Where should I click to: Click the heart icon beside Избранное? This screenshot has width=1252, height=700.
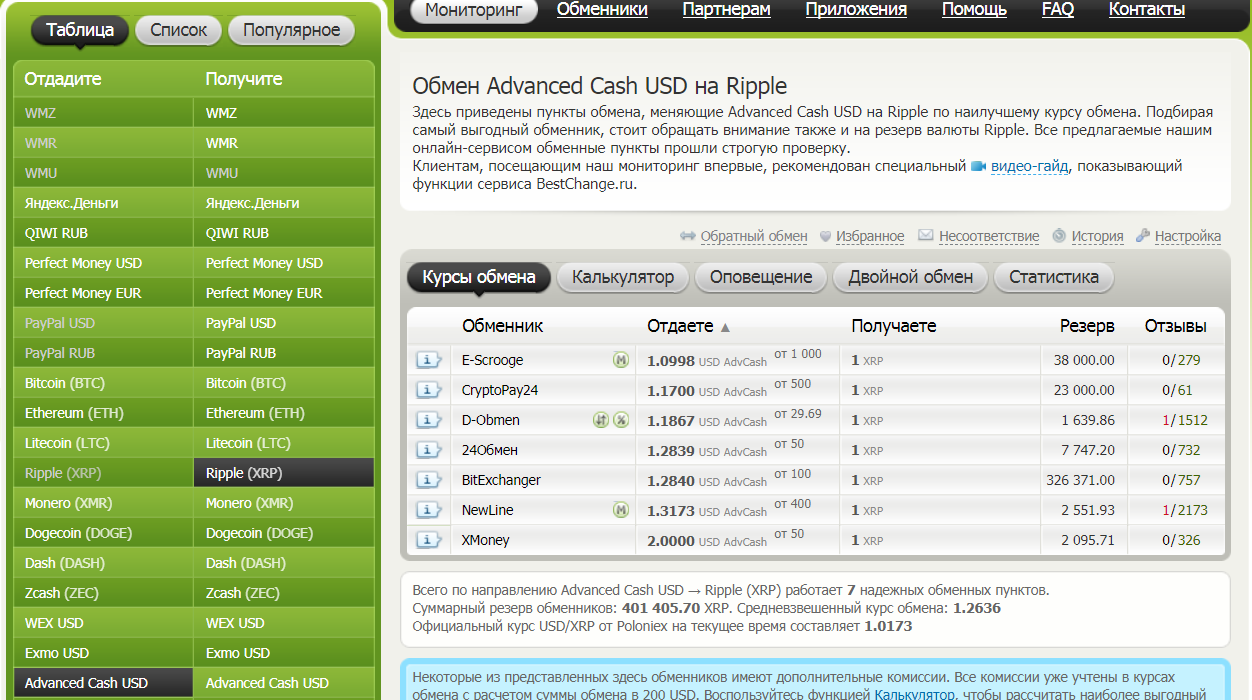pos(825,236)
